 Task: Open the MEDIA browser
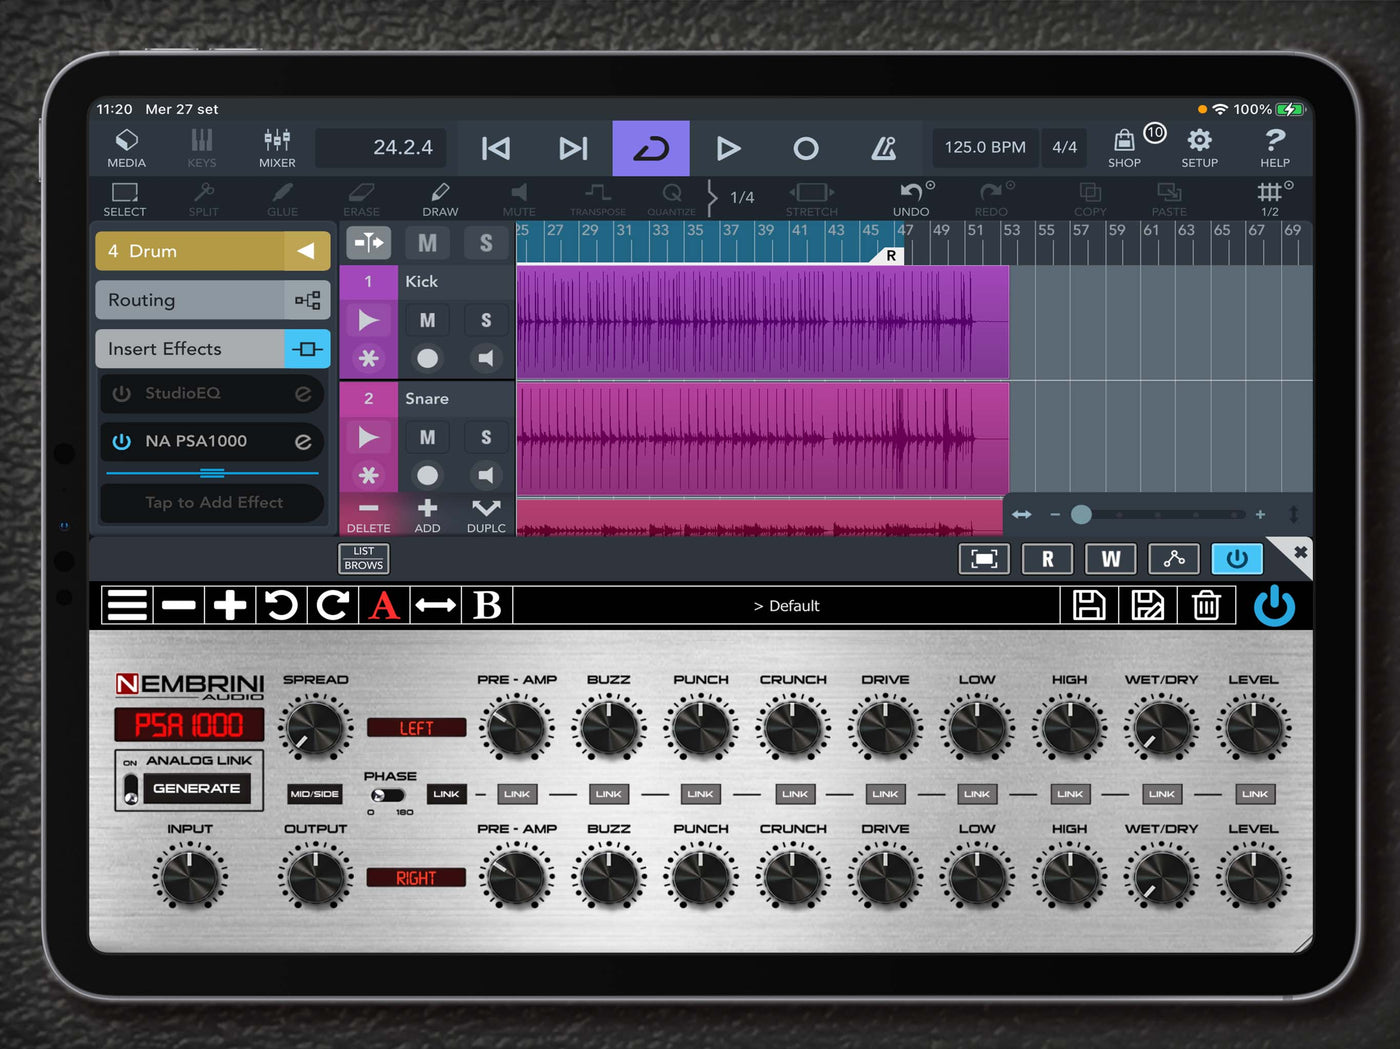(126, 148)
